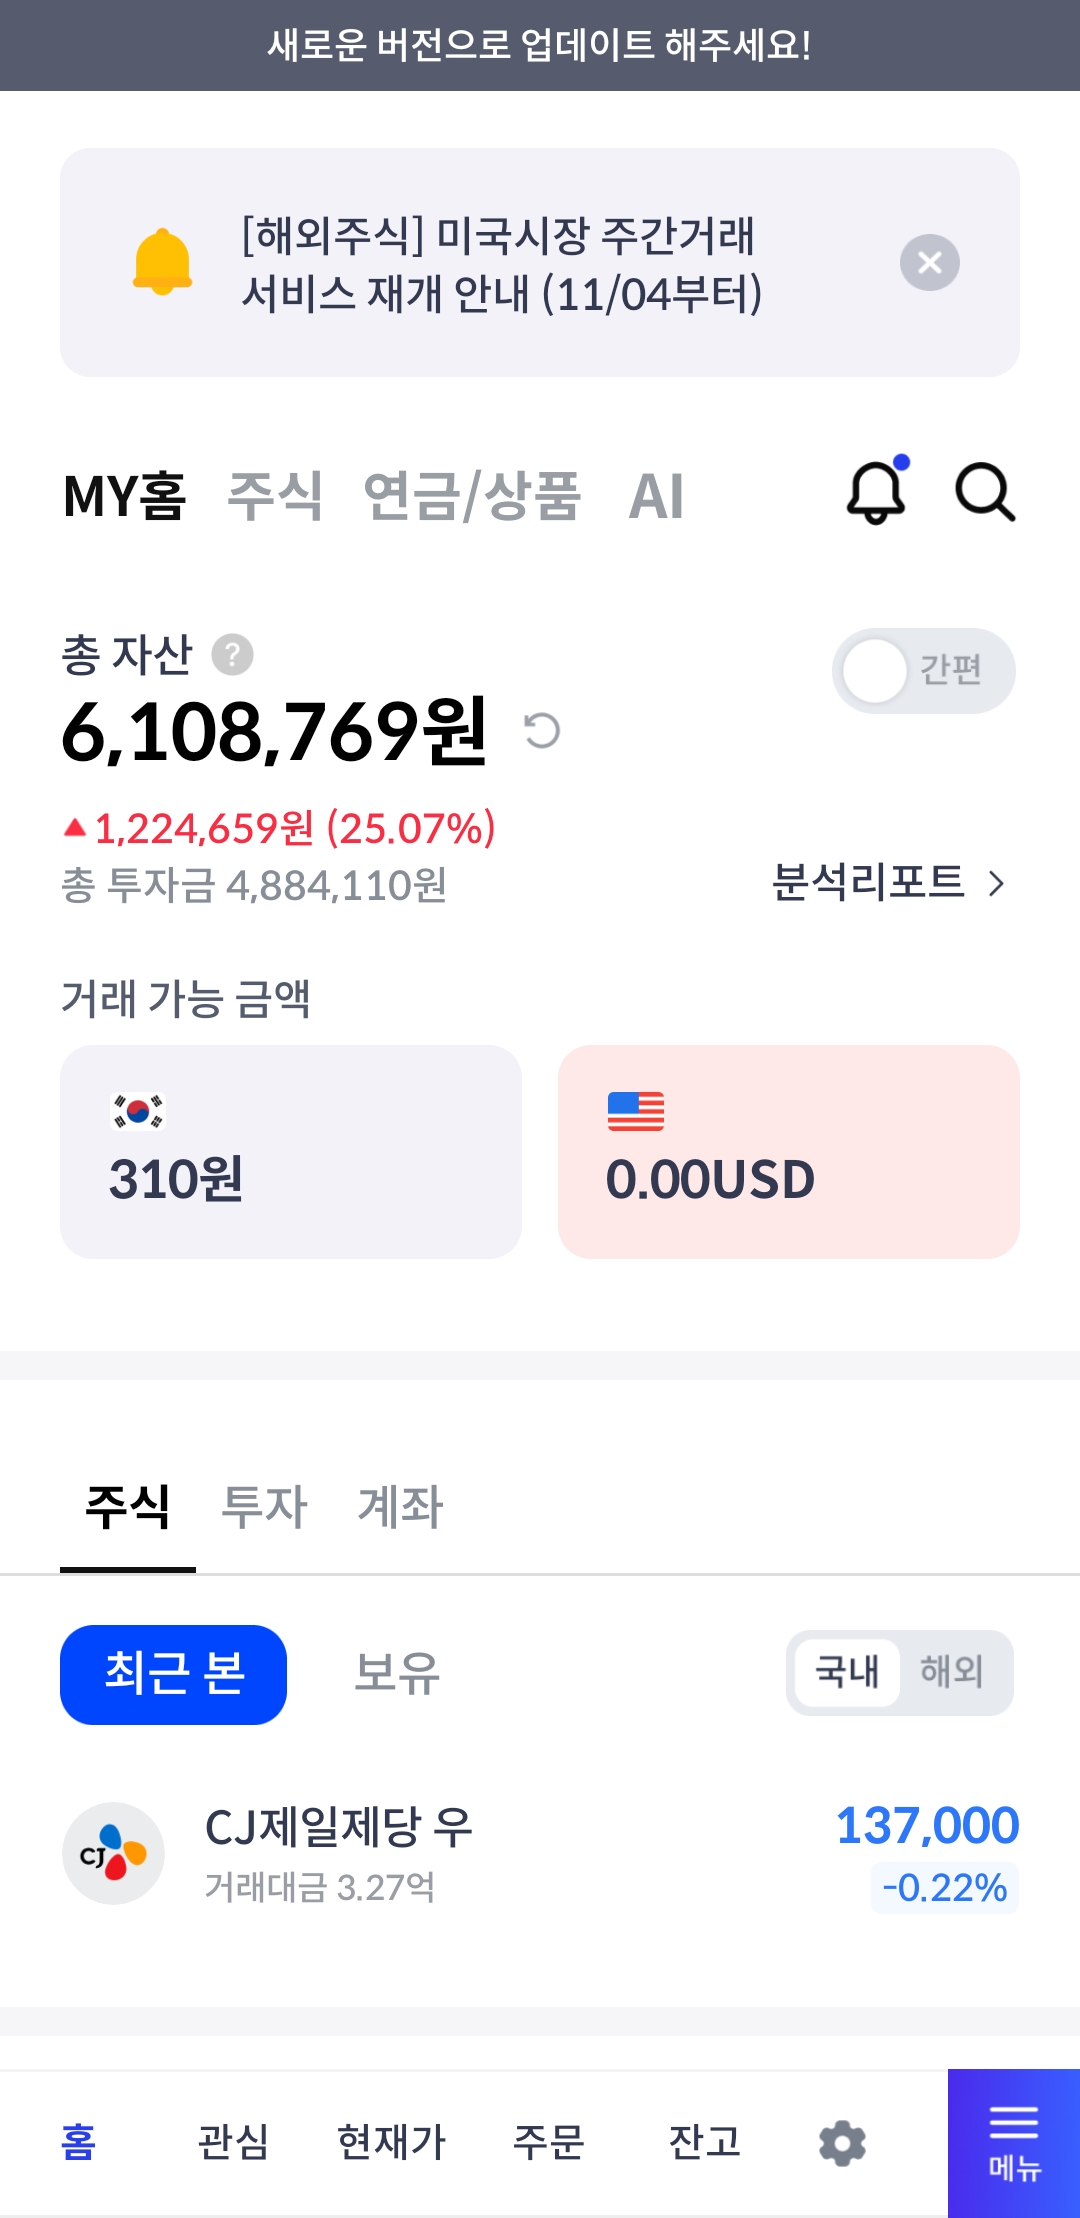Tap the total assets help icon
Image resolution: width=1080 pixels, height=2218 pixels.
pyautogui.click(x=232, y=655)
